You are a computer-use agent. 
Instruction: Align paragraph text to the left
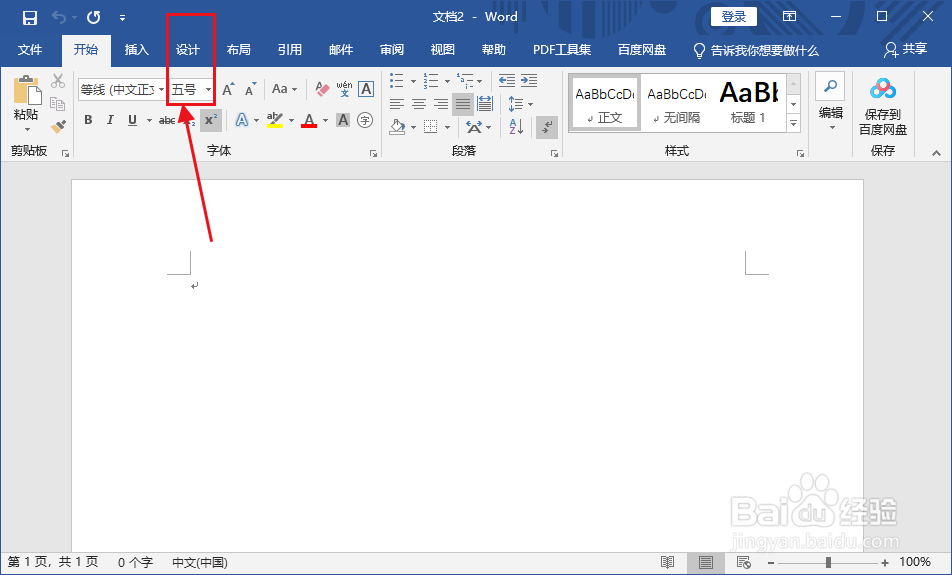[x=396, y=104]
